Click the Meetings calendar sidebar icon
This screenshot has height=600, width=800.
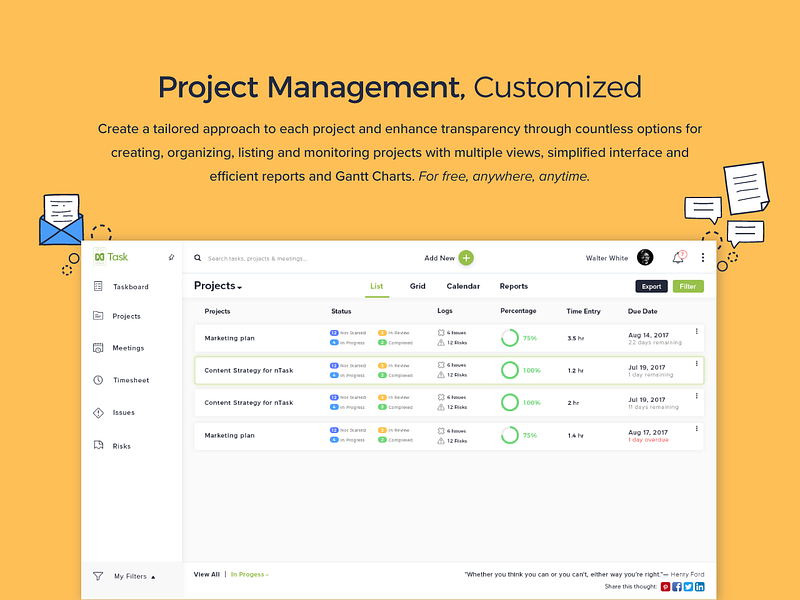pyautogui.click(x=98, y=348)
